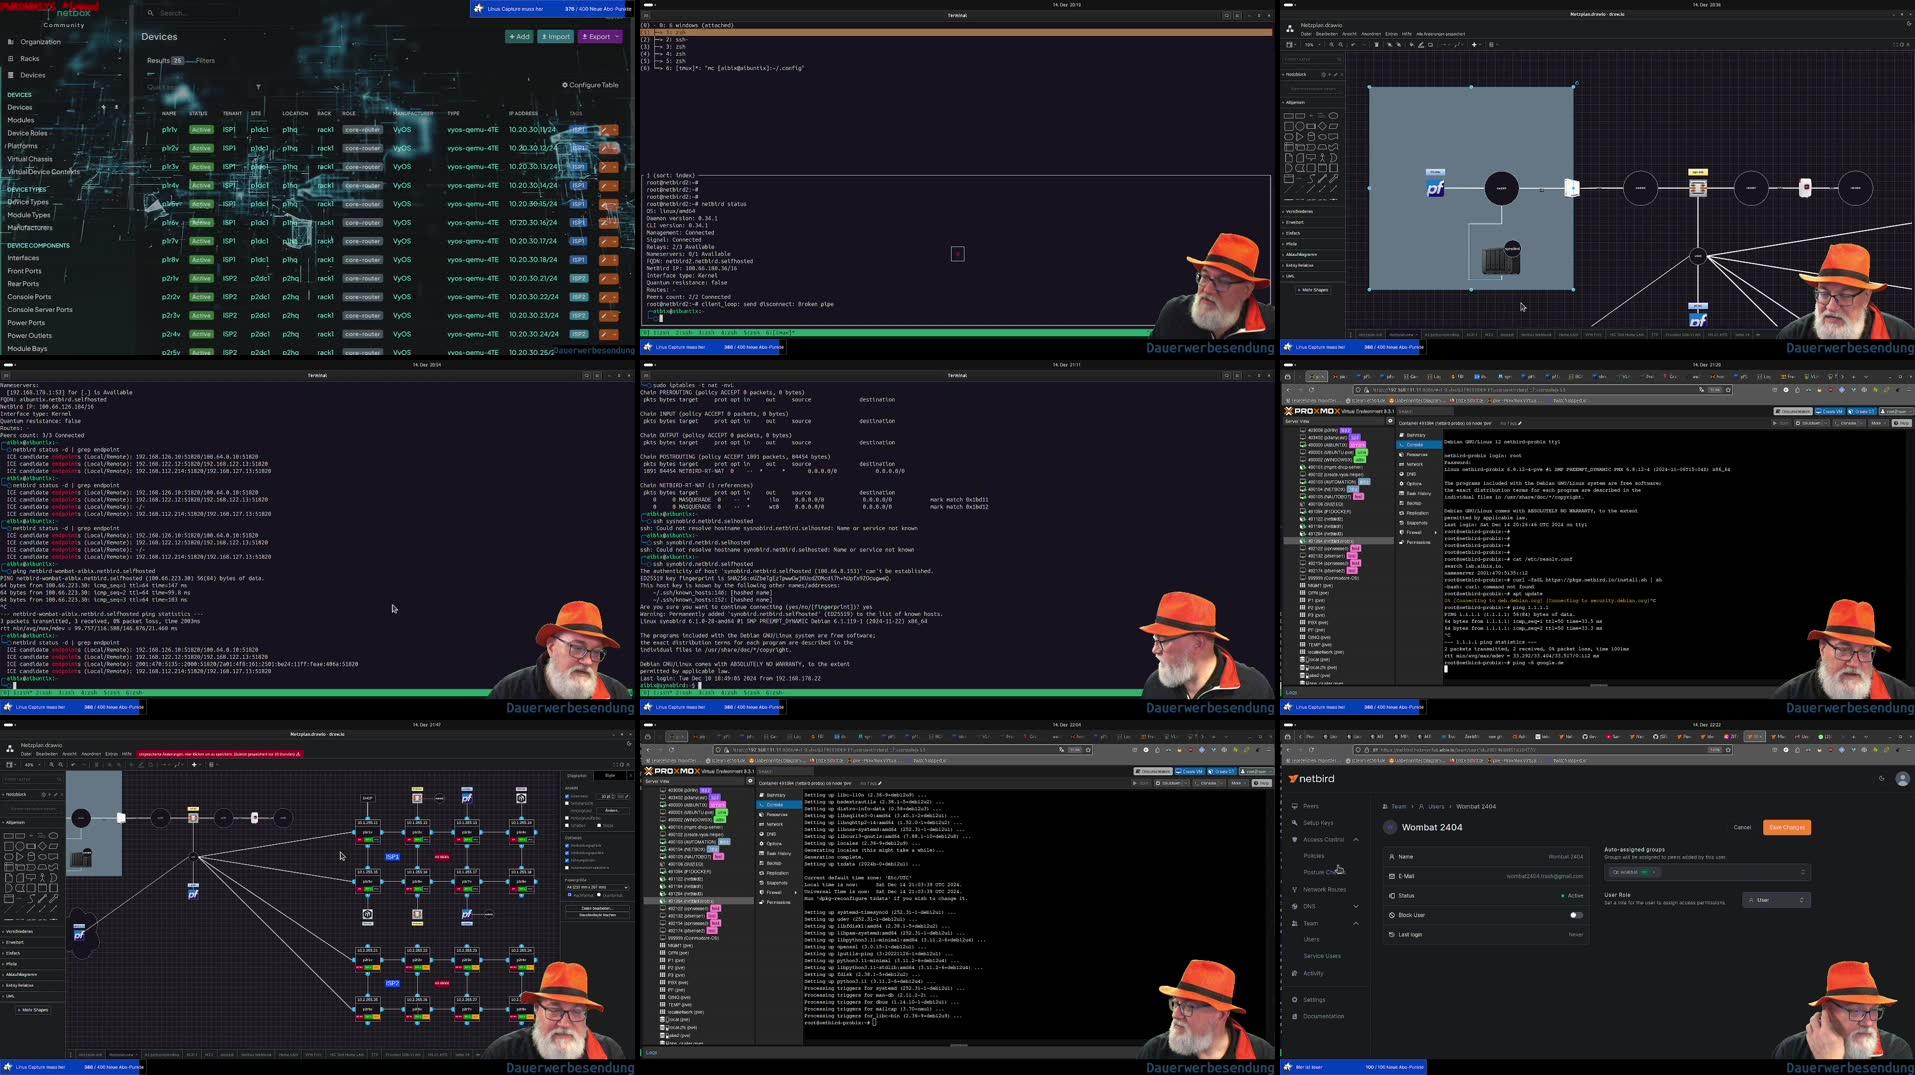Image resolution: width=1915 pixels, height=1075 pixels.
Task: Open device p1r1v in NetBox table
Action: point(170,130)
